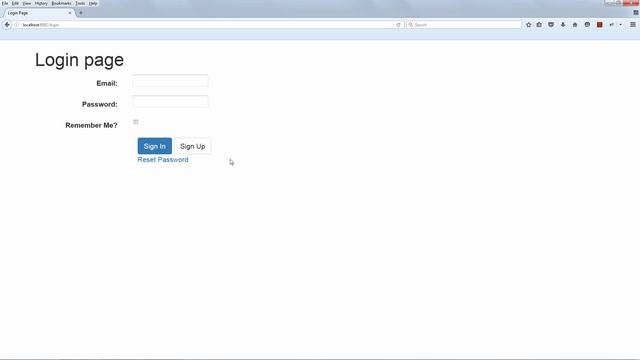Open the History menu
Image resolution: width=640 pixels, height=360 pixels.
pyautogui.click(x=41, y=3)
